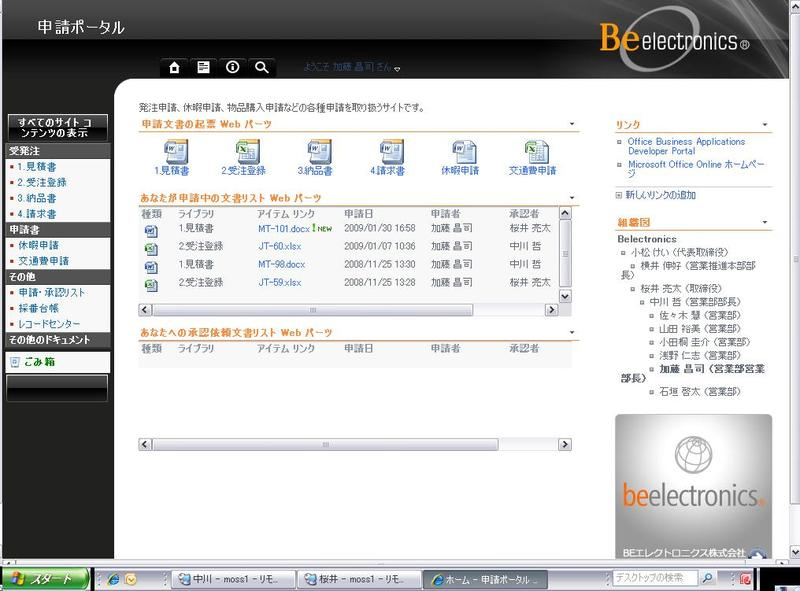Open the 組織図 web part dropdown arrow
The image size is (800, 591).
[x=764, y=222]
